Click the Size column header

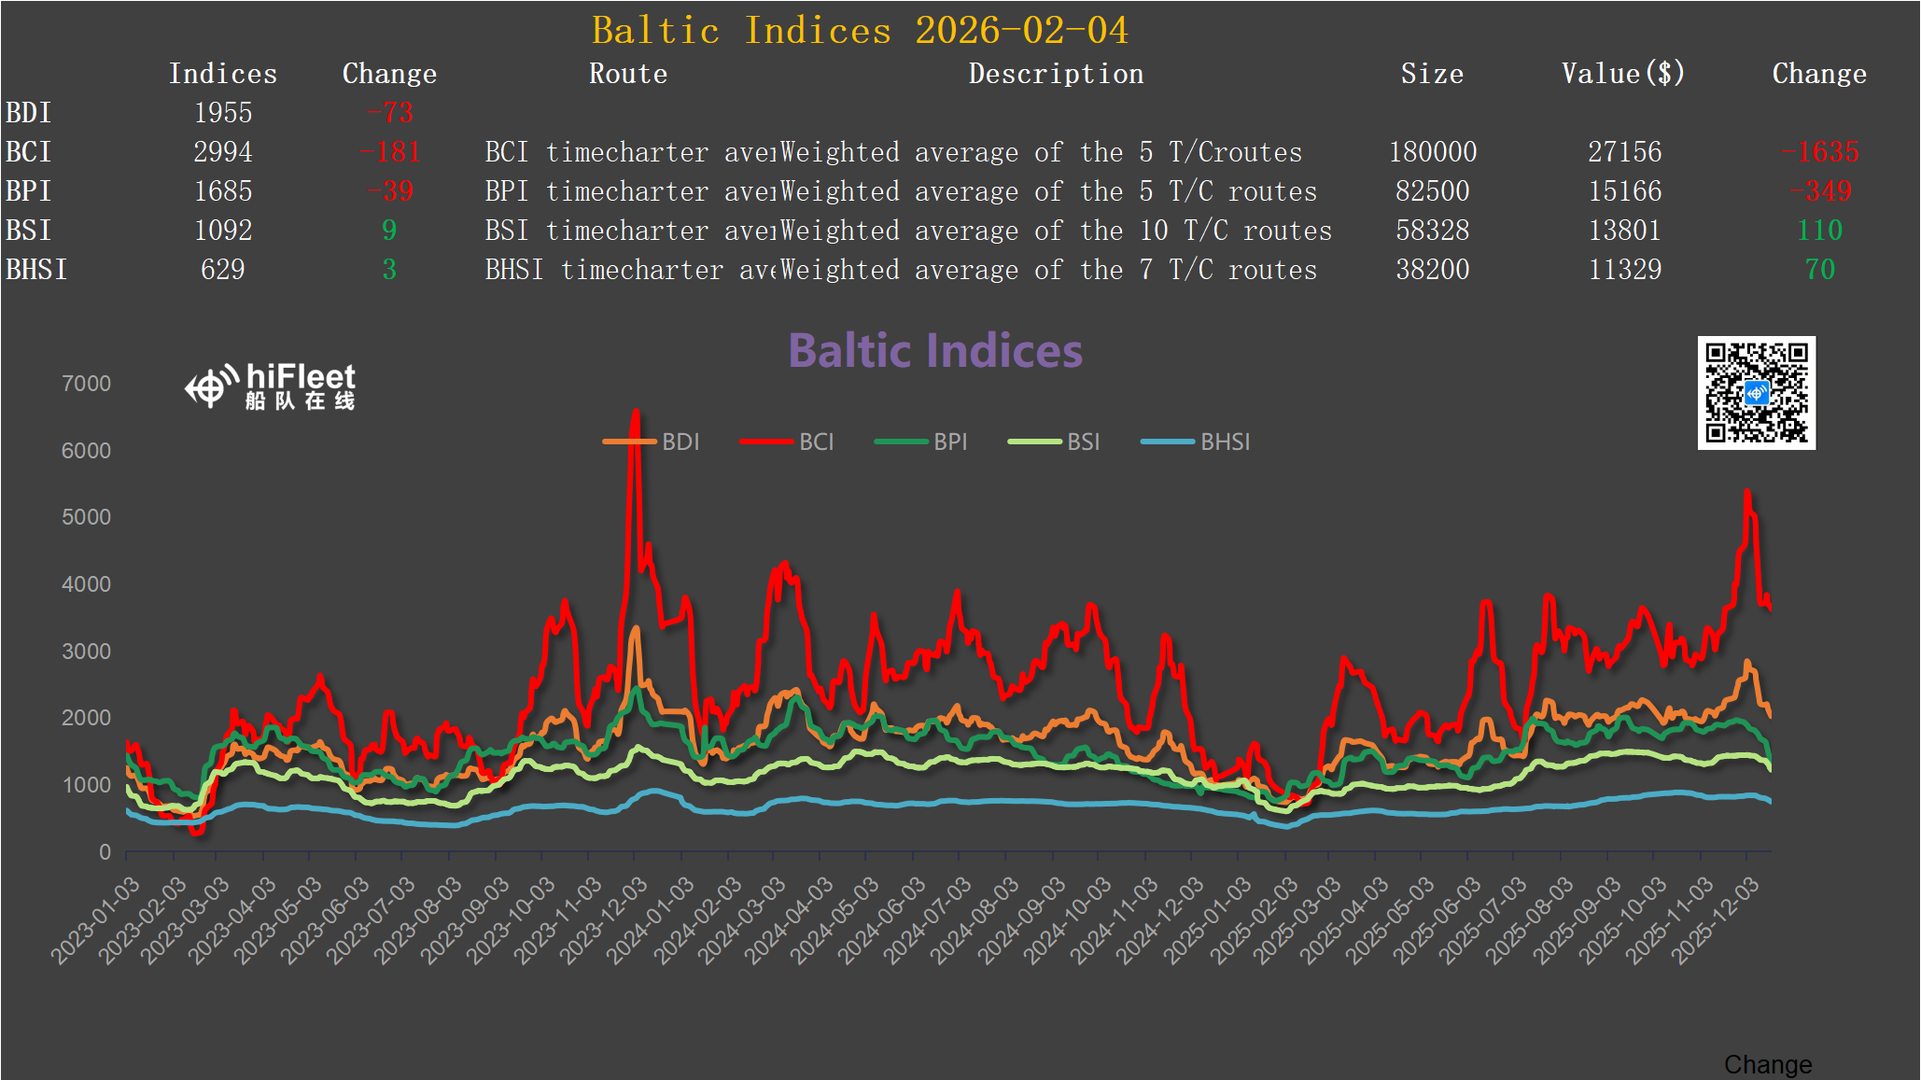pyautogui.click(x=1432, y=74)
